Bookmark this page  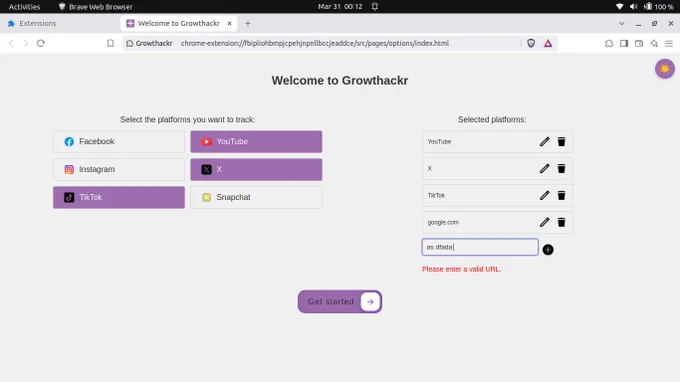110,43
